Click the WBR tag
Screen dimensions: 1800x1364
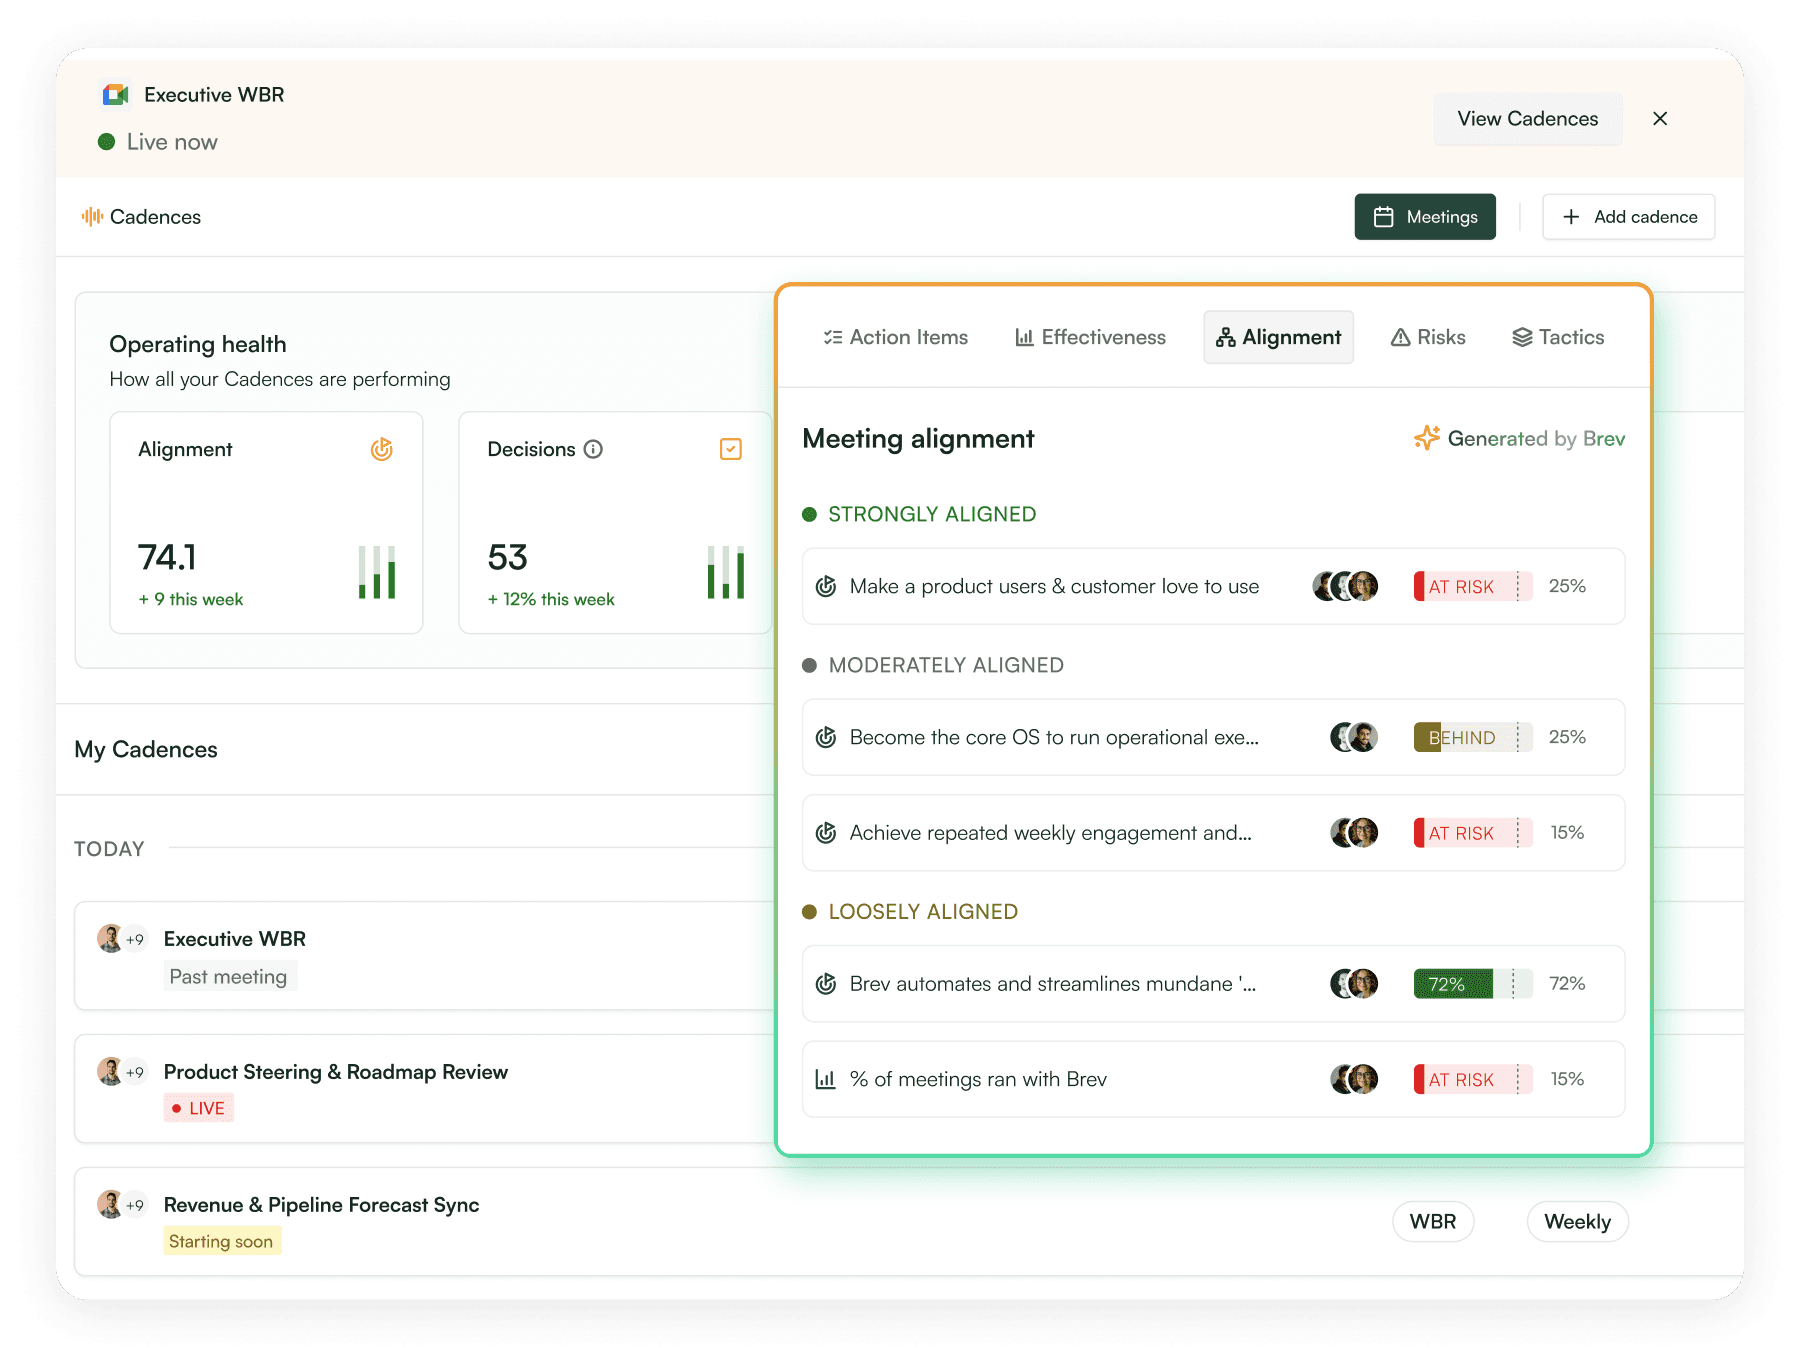(x=1433, y=1222)
